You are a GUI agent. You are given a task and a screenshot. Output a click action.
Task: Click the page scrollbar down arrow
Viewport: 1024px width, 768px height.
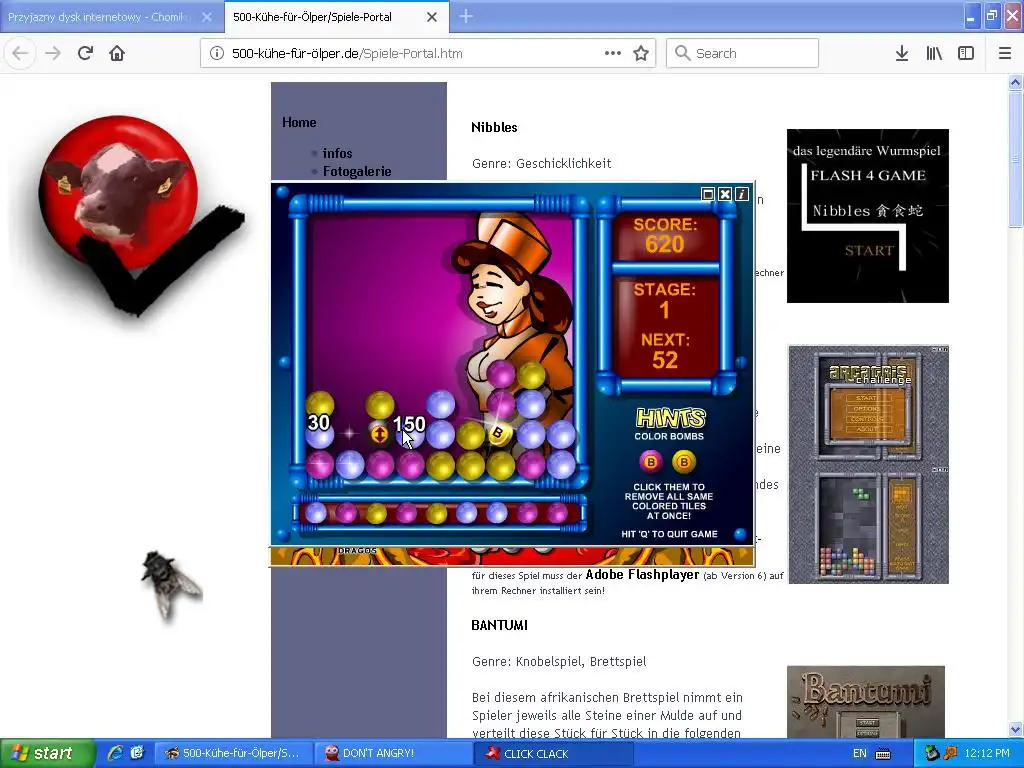[1015, 729]
